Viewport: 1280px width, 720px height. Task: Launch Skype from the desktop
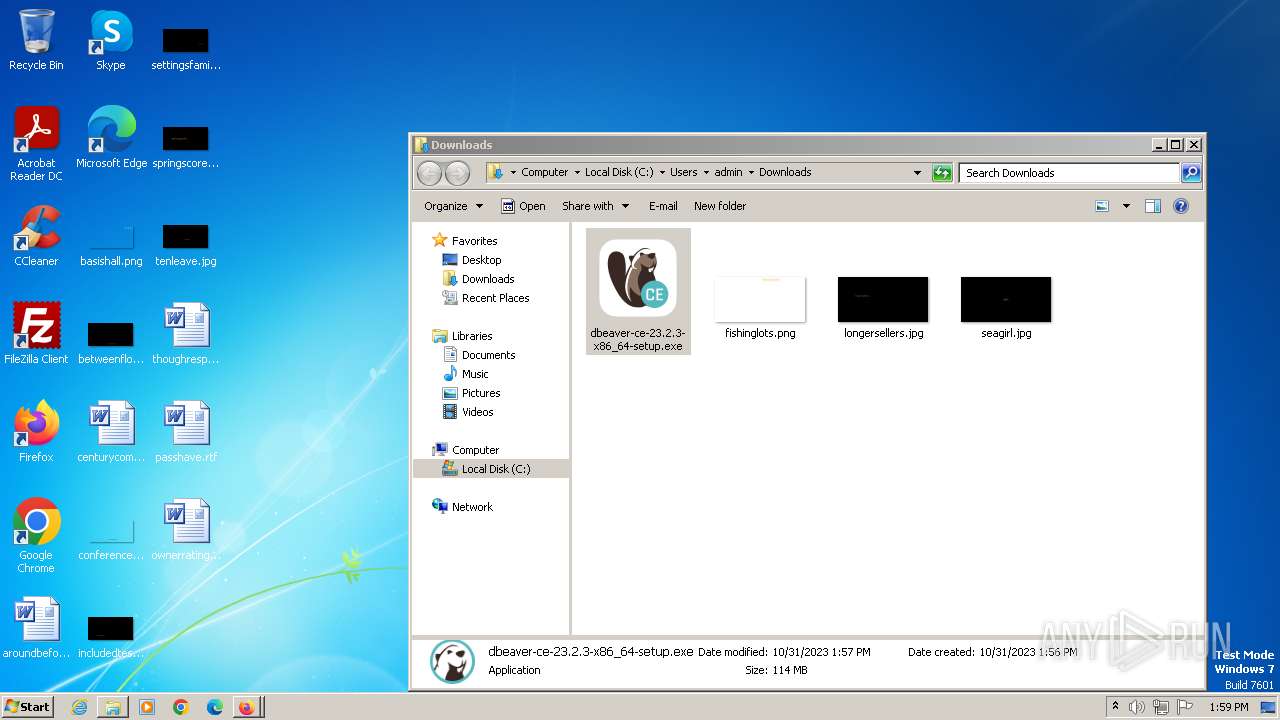[x=111, y=40]
